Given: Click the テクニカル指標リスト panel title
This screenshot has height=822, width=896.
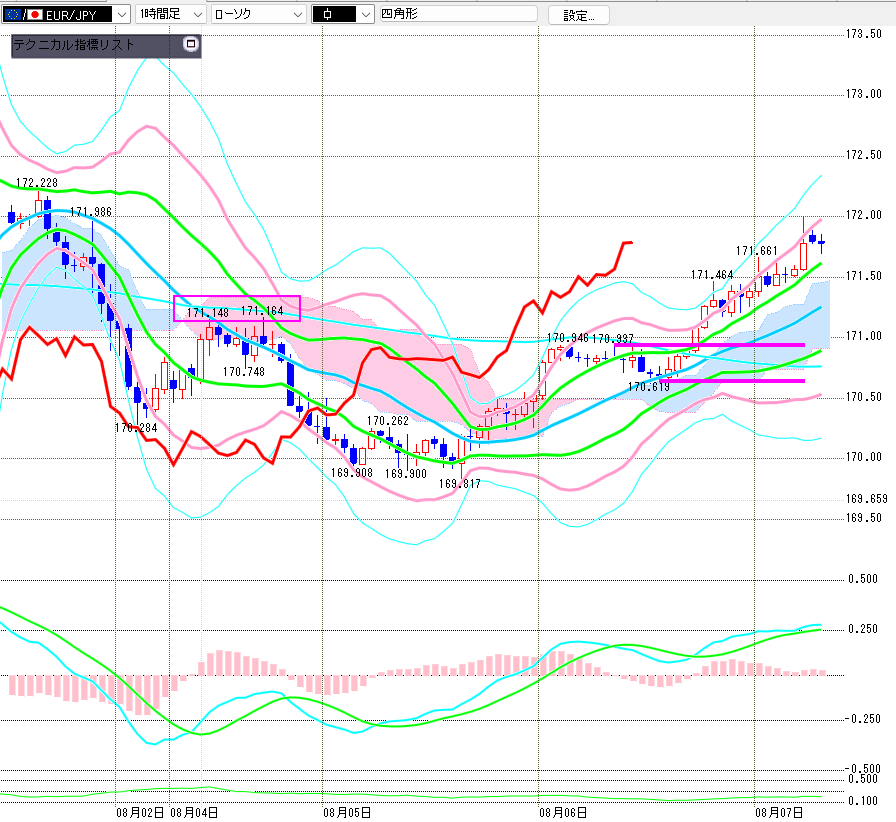Looking at the screenshot, I should coord(74,45).
